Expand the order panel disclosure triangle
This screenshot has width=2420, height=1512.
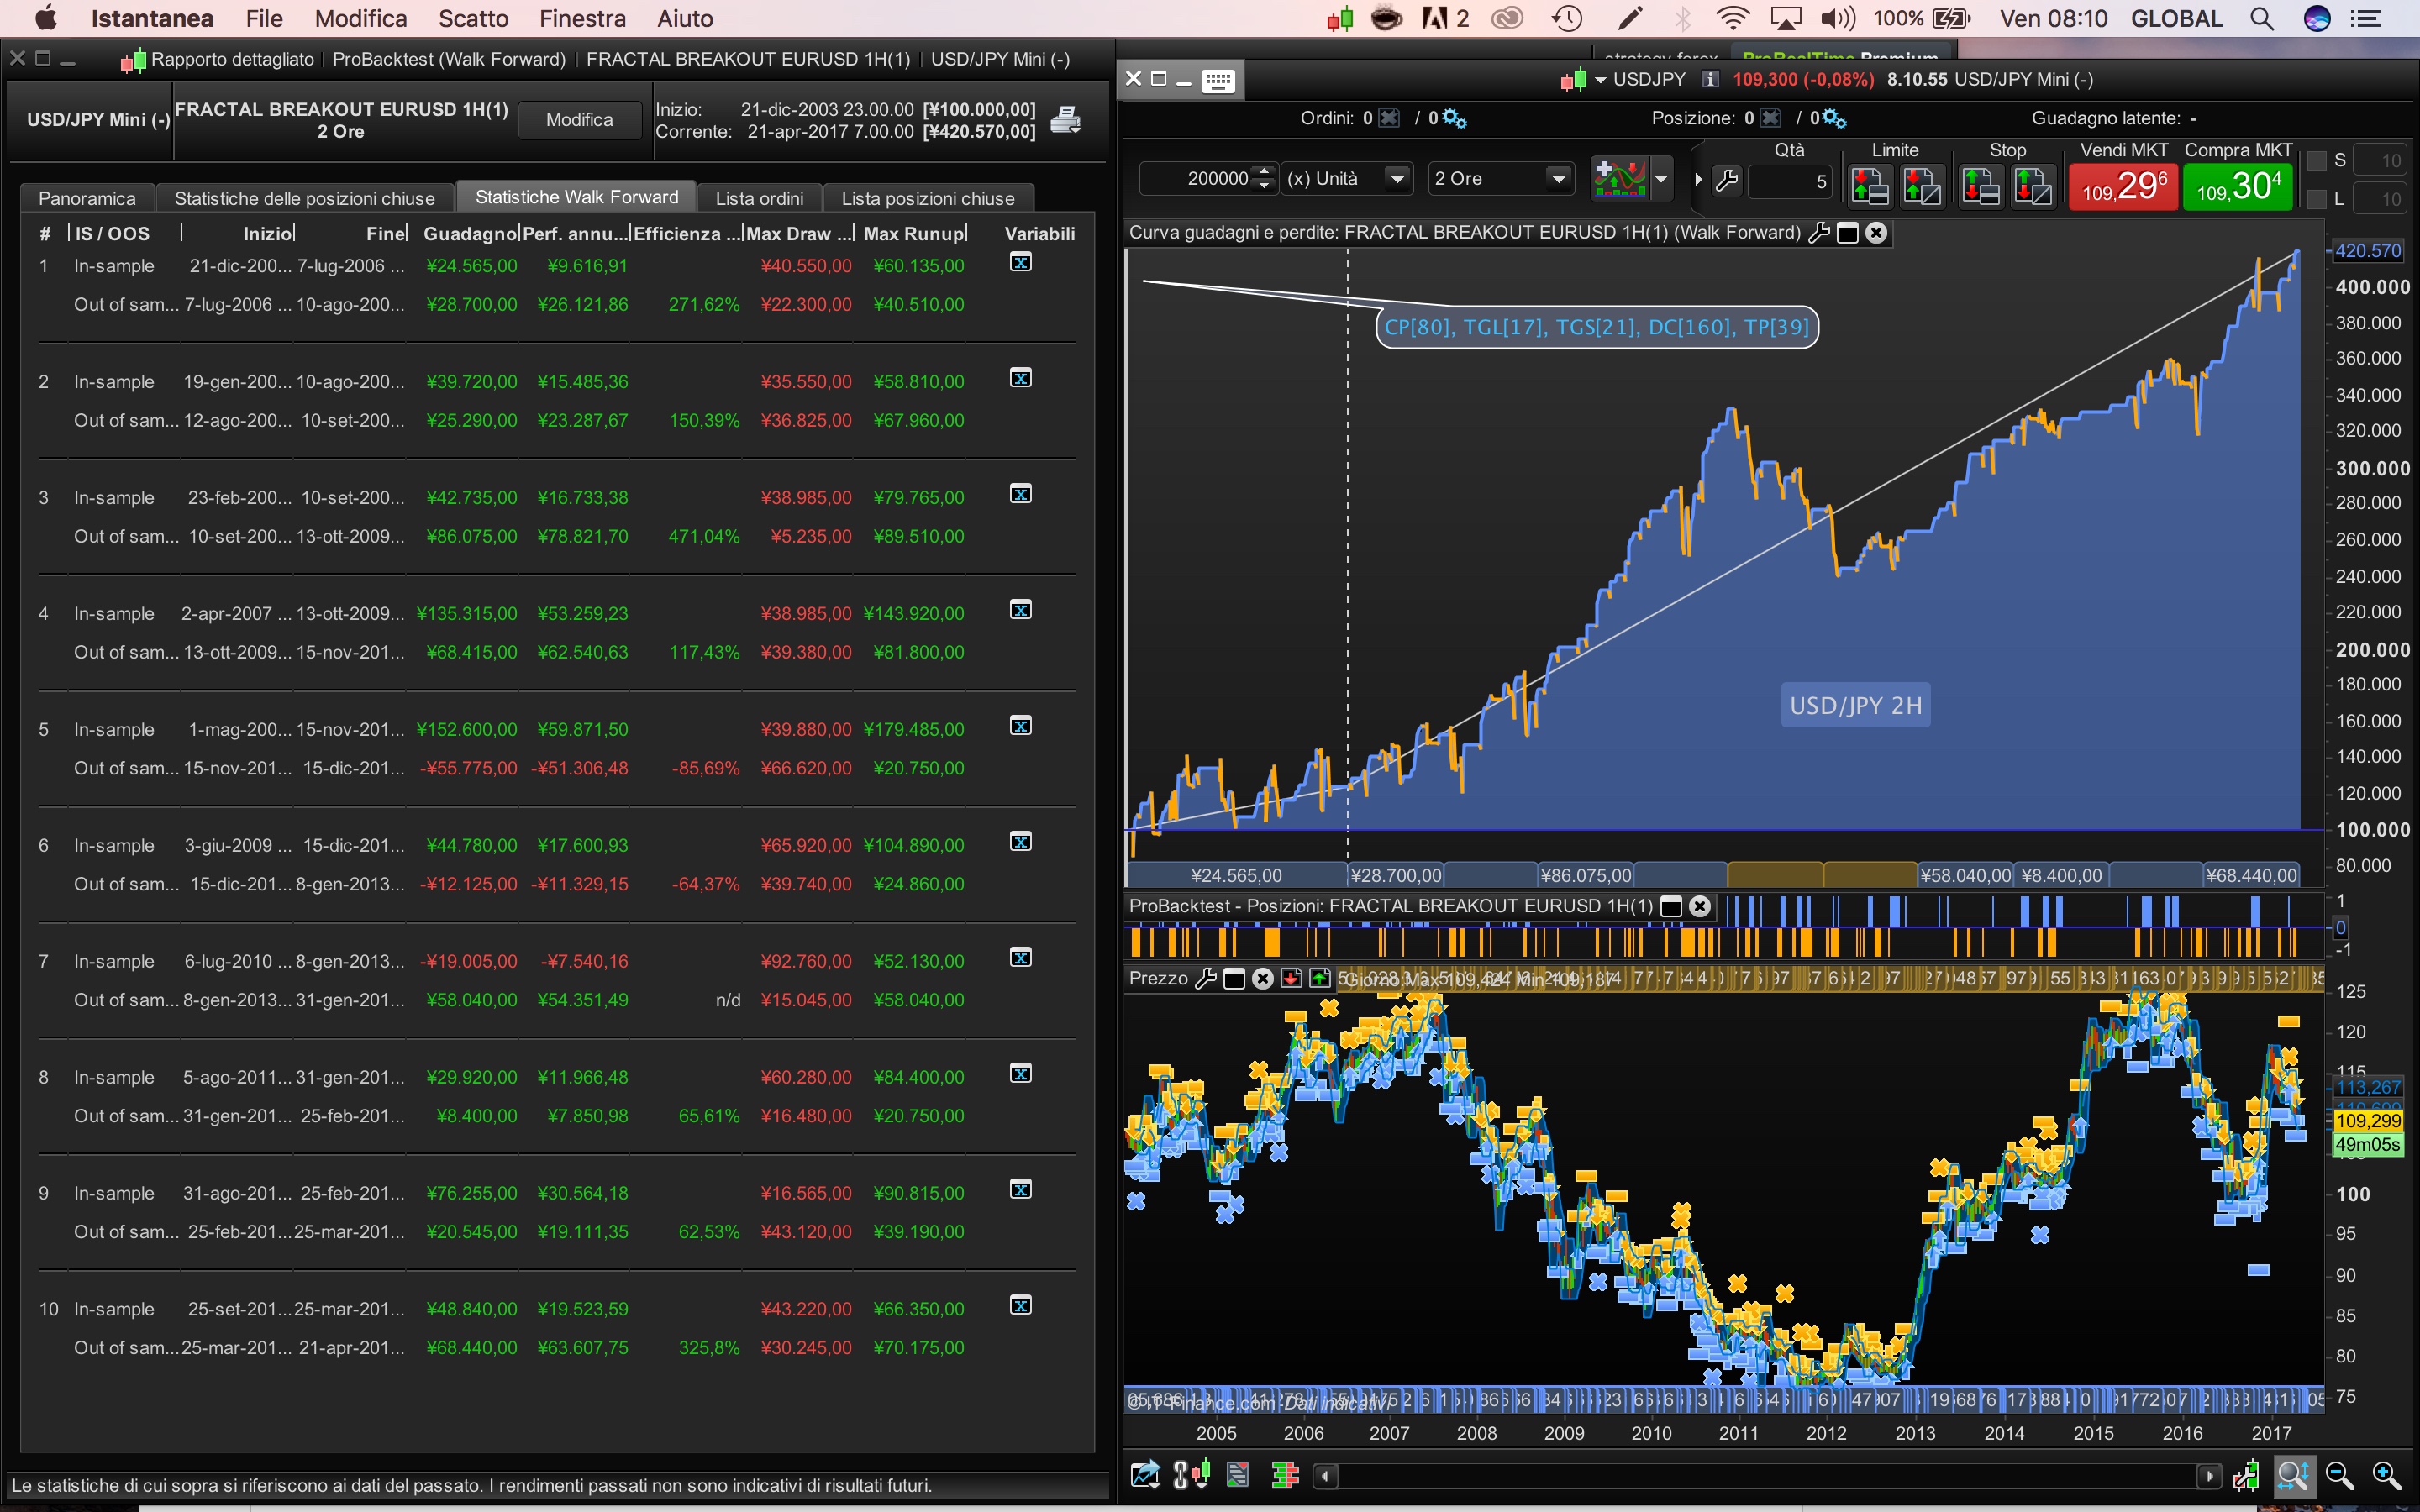click(1697, 180)
